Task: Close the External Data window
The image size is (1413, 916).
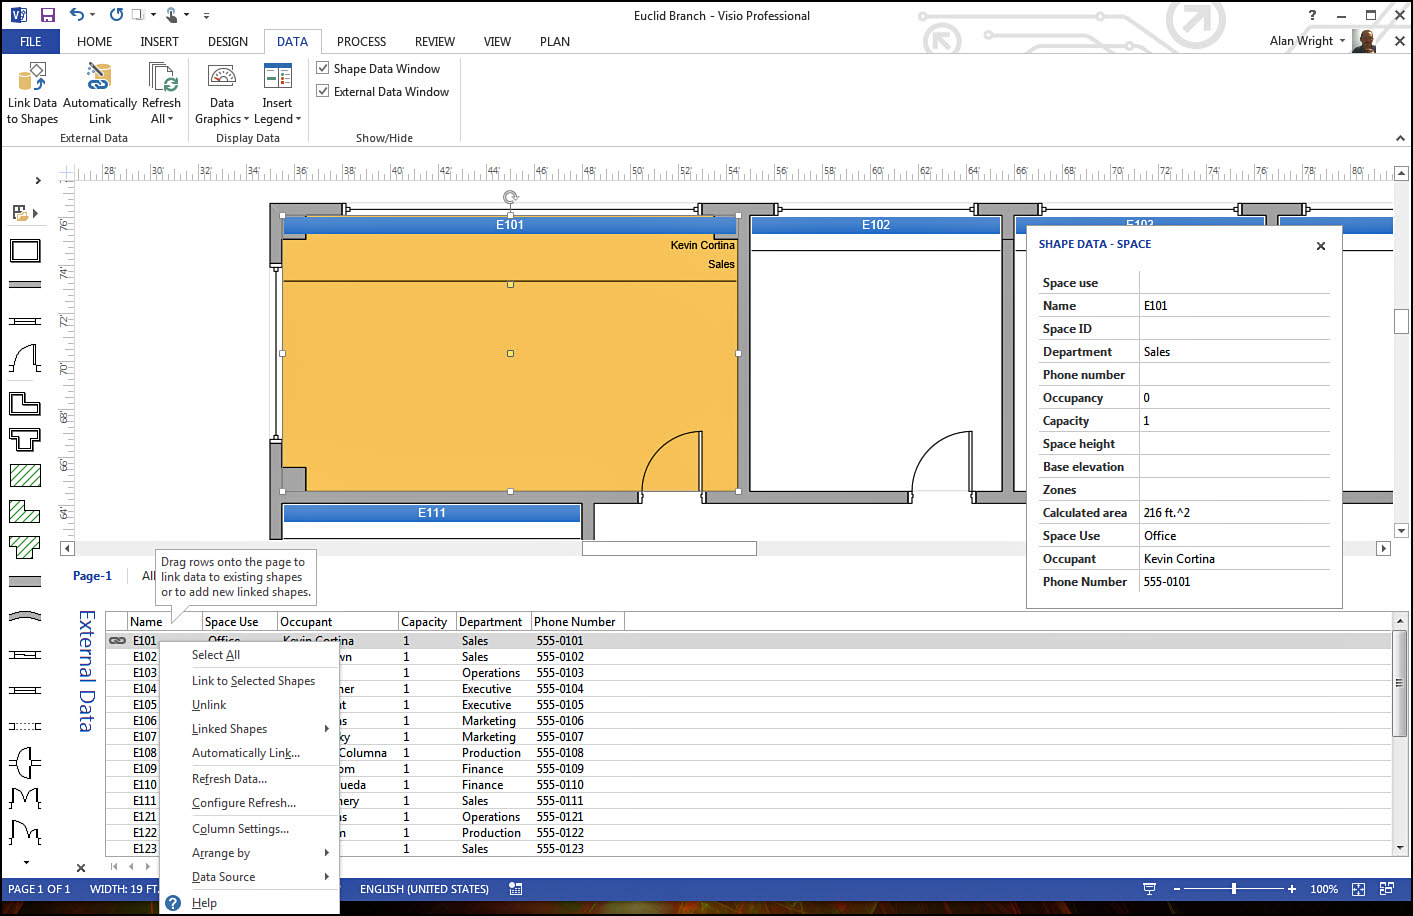Action: coord(81,868)
